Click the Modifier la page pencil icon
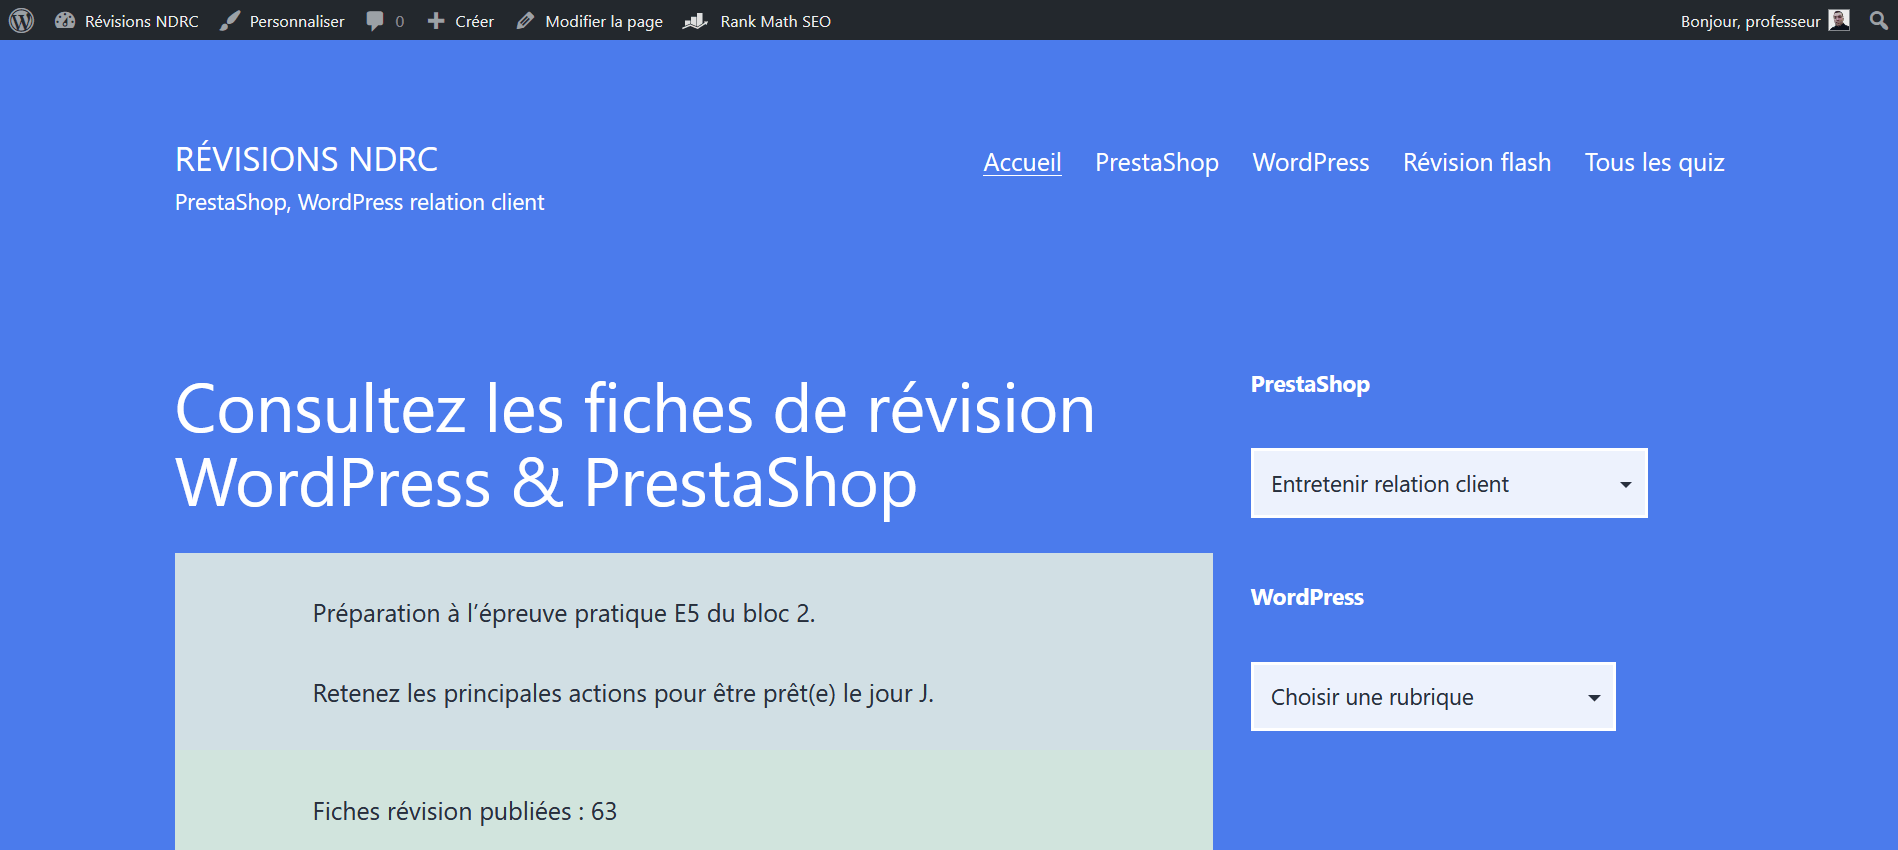Image resolution: width=1898 pixels, height=850 pixels. [526, 21]
